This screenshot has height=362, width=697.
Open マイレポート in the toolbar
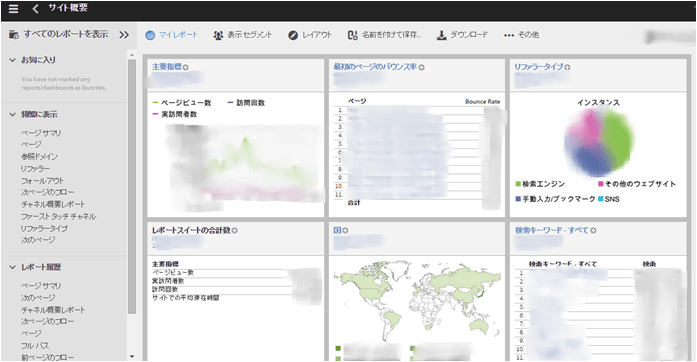pos(178,35)
